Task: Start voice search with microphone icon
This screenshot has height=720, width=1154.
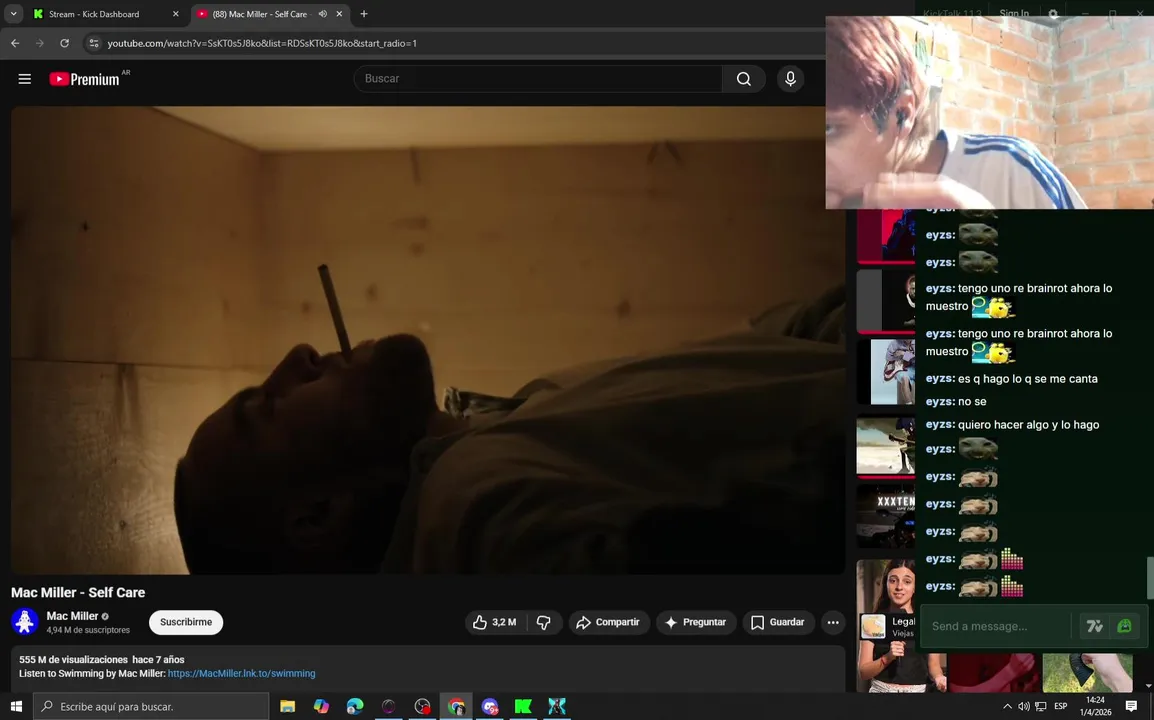Action: 790,79
